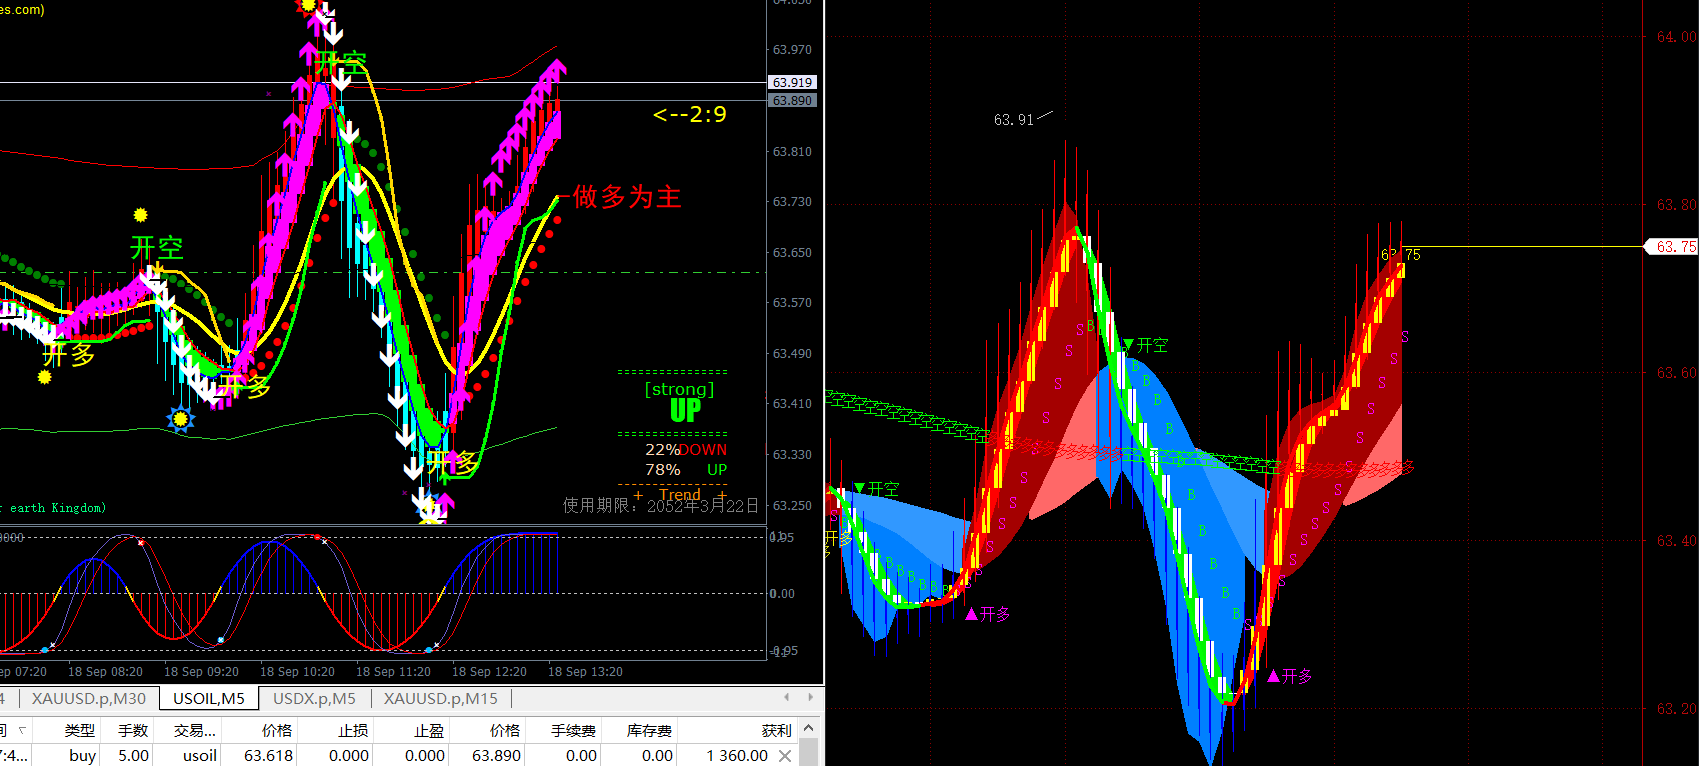This screenshot has height=766, width=1699.
Task: Click the 64.00 level on the right chart axis
Action: pyautogui.click(x=1676, y=37)
